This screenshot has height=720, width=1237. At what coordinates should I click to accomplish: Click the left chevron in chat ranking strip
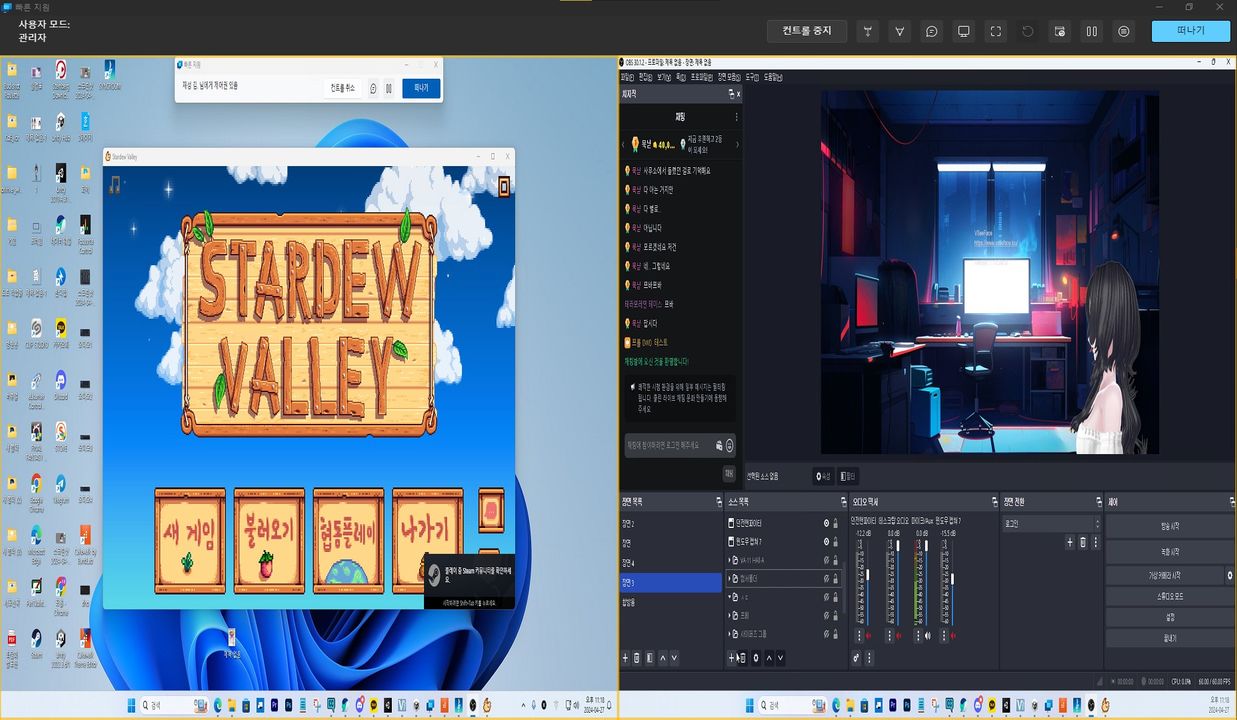[624, 145]
